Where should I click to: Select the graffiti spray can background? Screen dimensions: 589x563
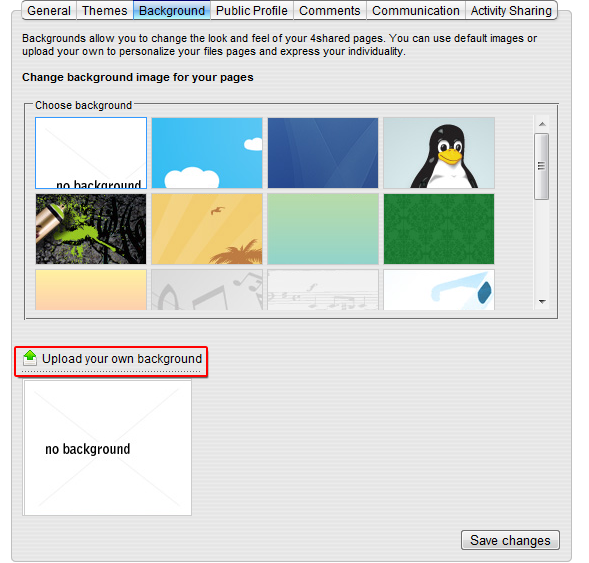pyautogui.click(x=91, y=229)
